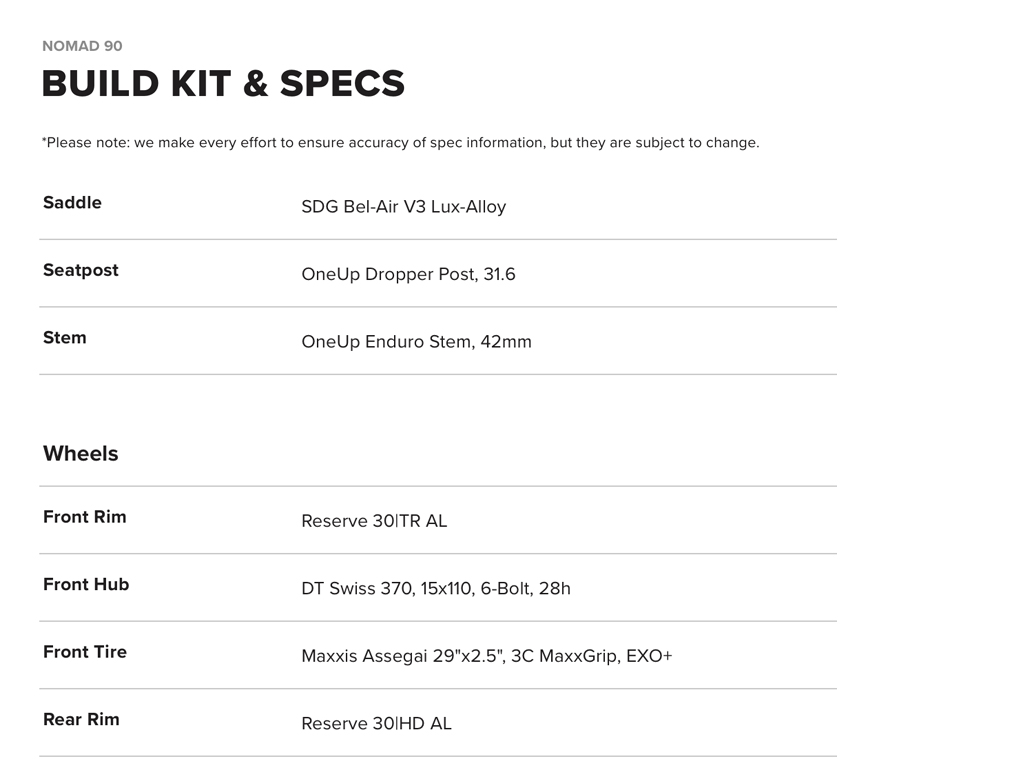
Task: Select OneUp Enduro Stem, 42mm value
Action: tap(416, 342)
